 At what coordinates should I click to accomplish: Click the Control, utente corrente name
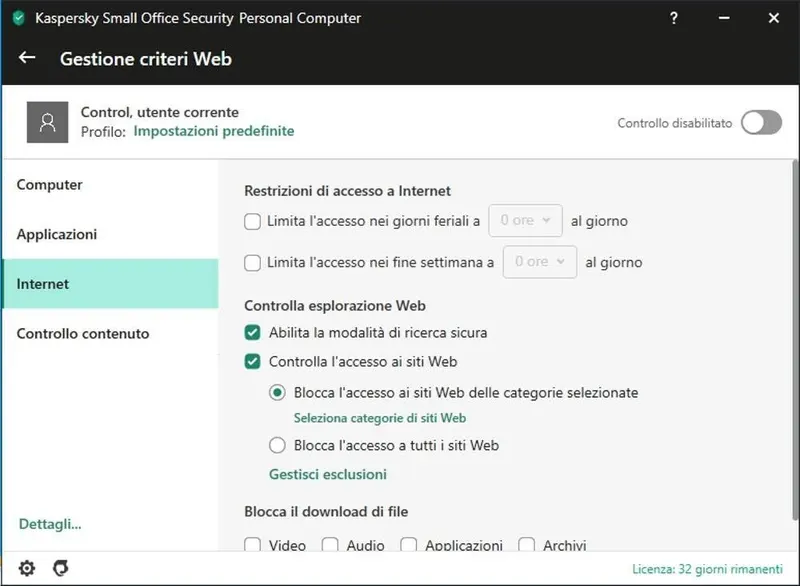160,112
